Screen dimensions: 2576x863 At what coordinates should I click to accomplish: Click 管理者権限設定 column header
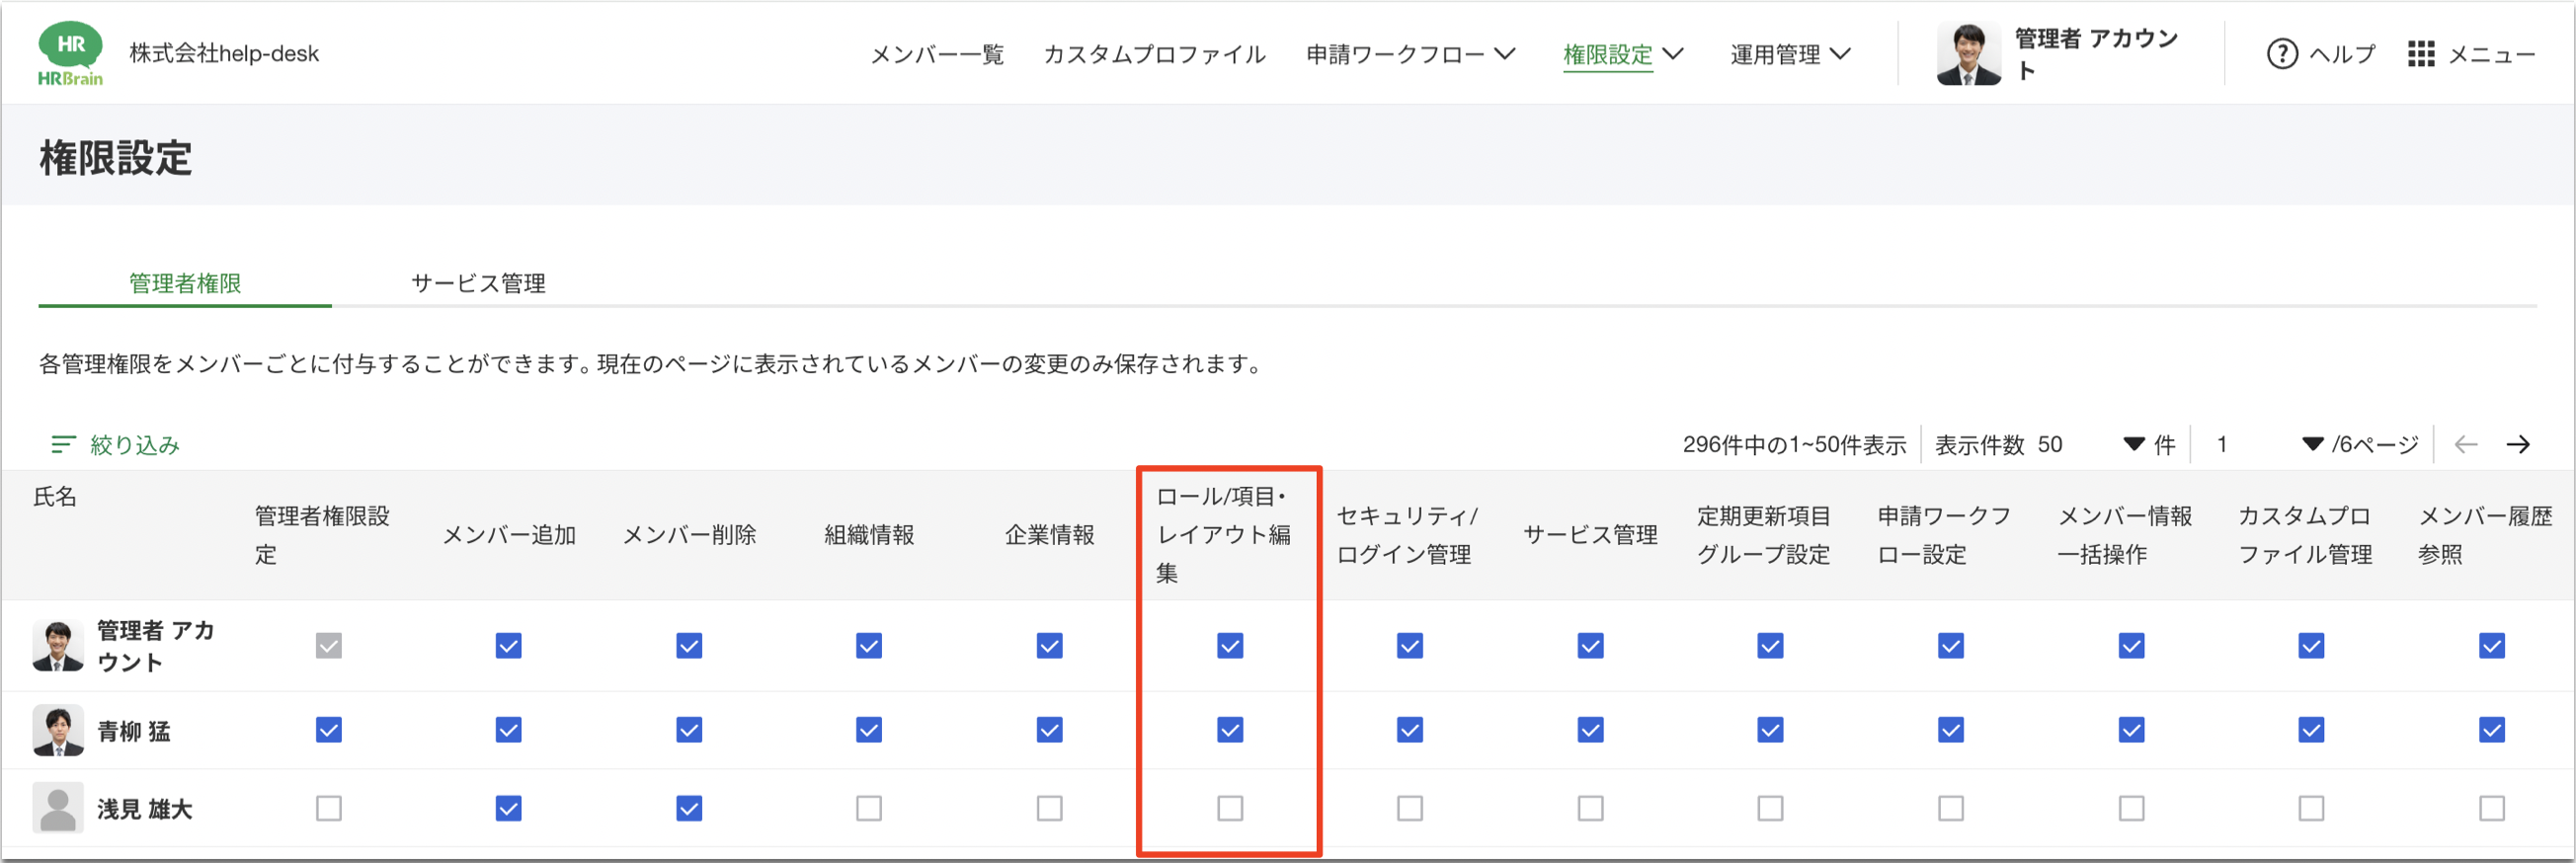(322, 535)
